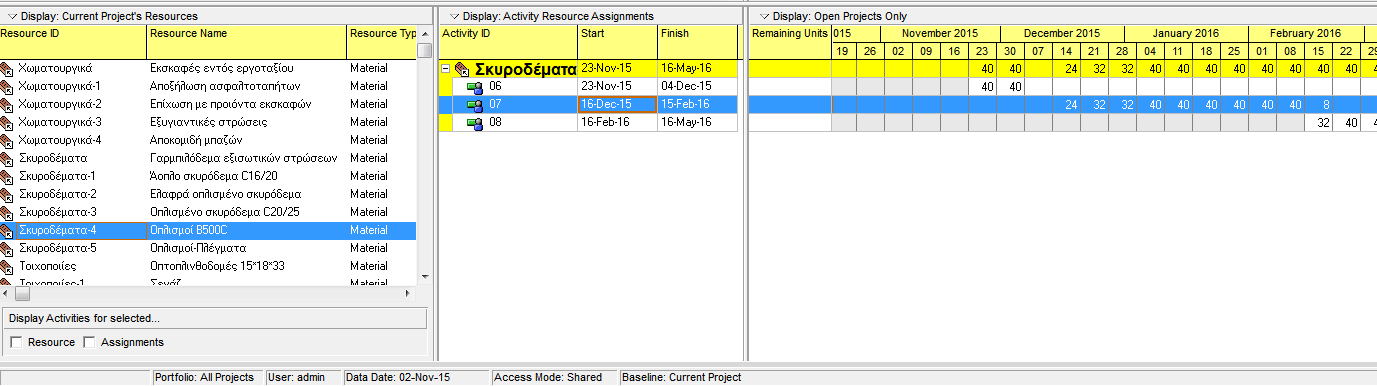Sort by Resource ID column header
The image size is (1377, 386).
(73, 42)
